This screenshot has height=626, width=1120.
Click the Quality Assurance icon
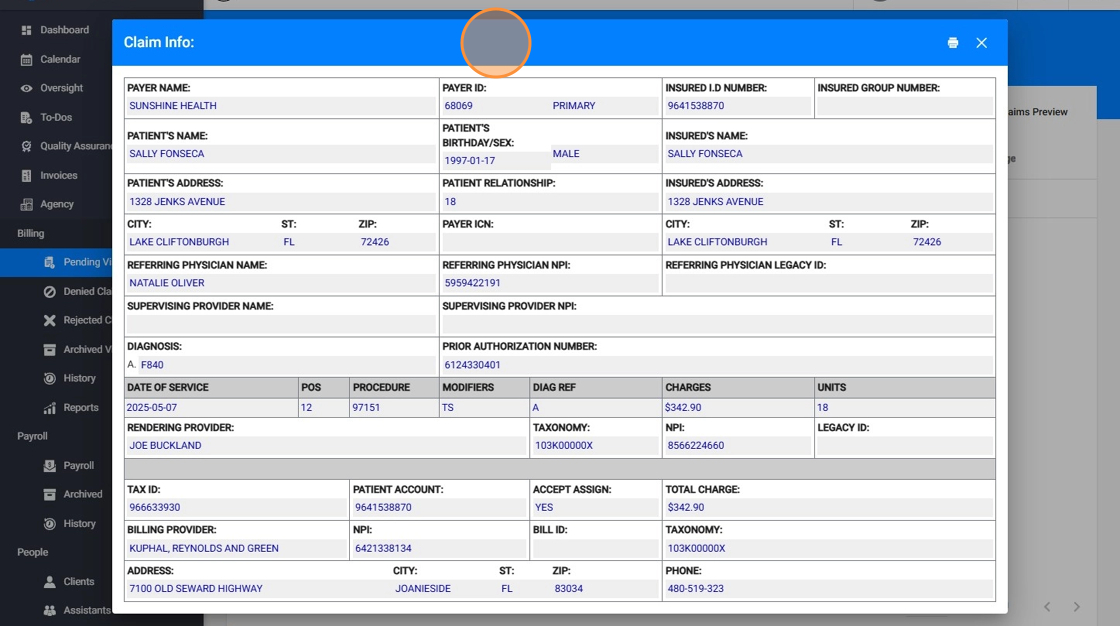[26, 146]
